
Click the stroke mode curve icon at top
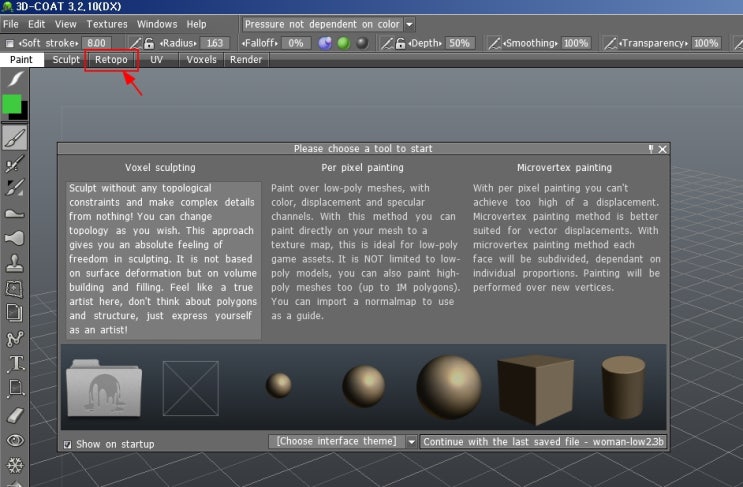click(16, 78)
